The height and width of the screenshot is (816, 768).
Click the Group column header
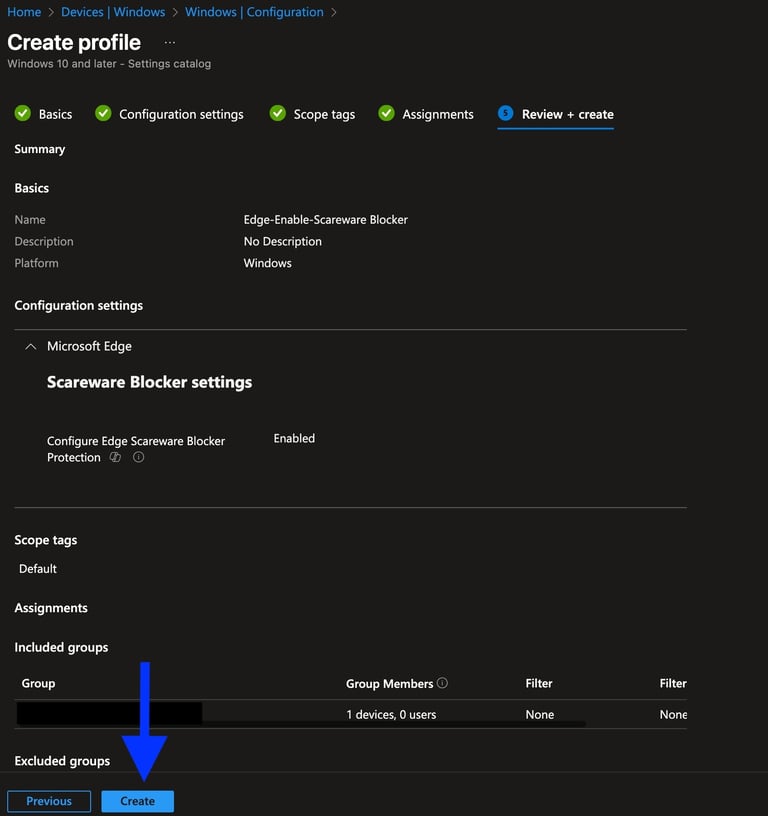pyautogui.click(x=38, y=683)
